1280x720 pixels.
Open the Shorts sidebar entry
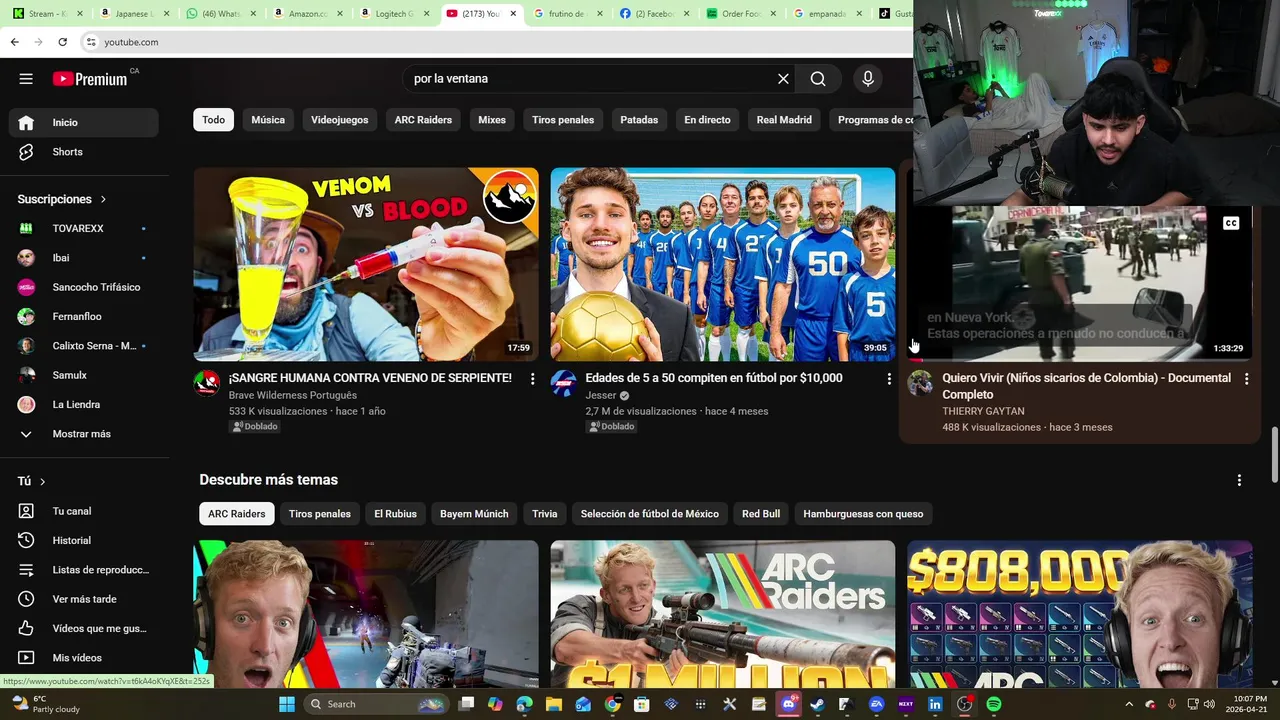pyautogui.click(x=84, y=152)
